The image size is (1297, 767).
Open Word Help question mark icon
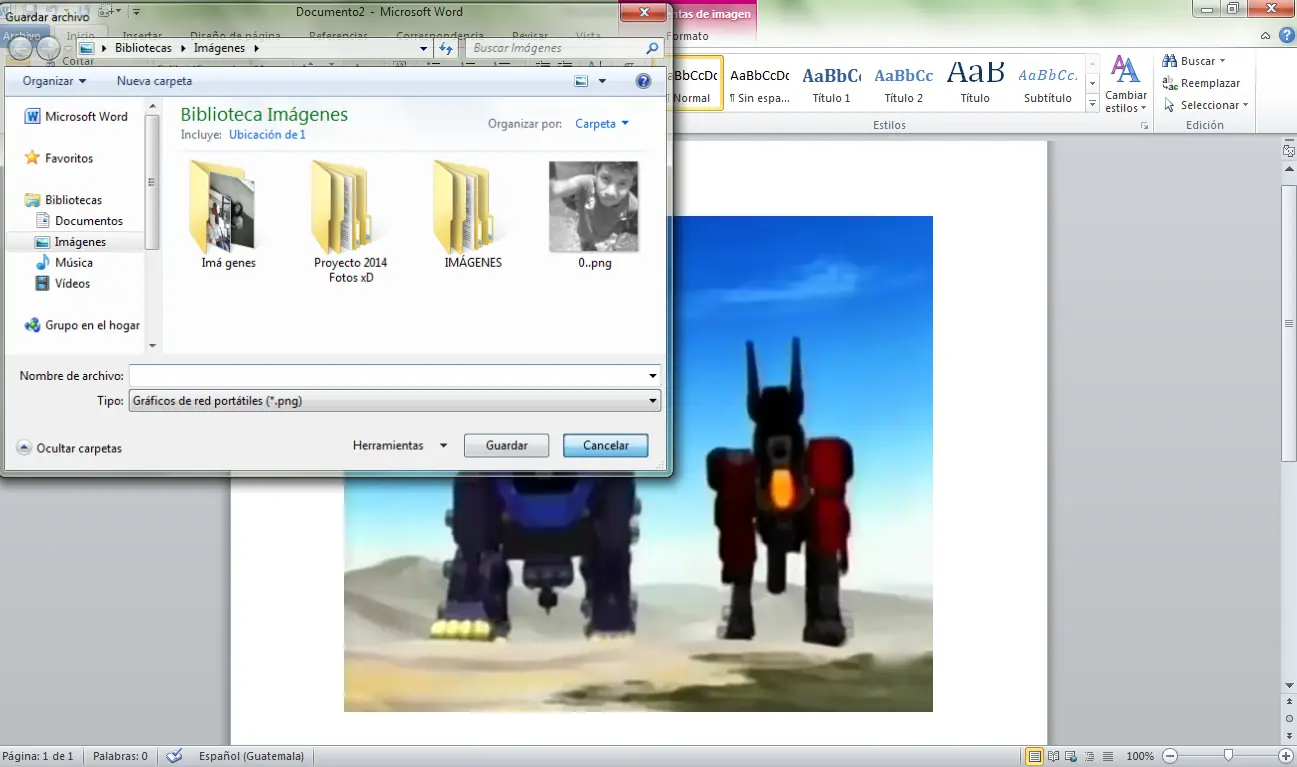[x=1286, y=35]
